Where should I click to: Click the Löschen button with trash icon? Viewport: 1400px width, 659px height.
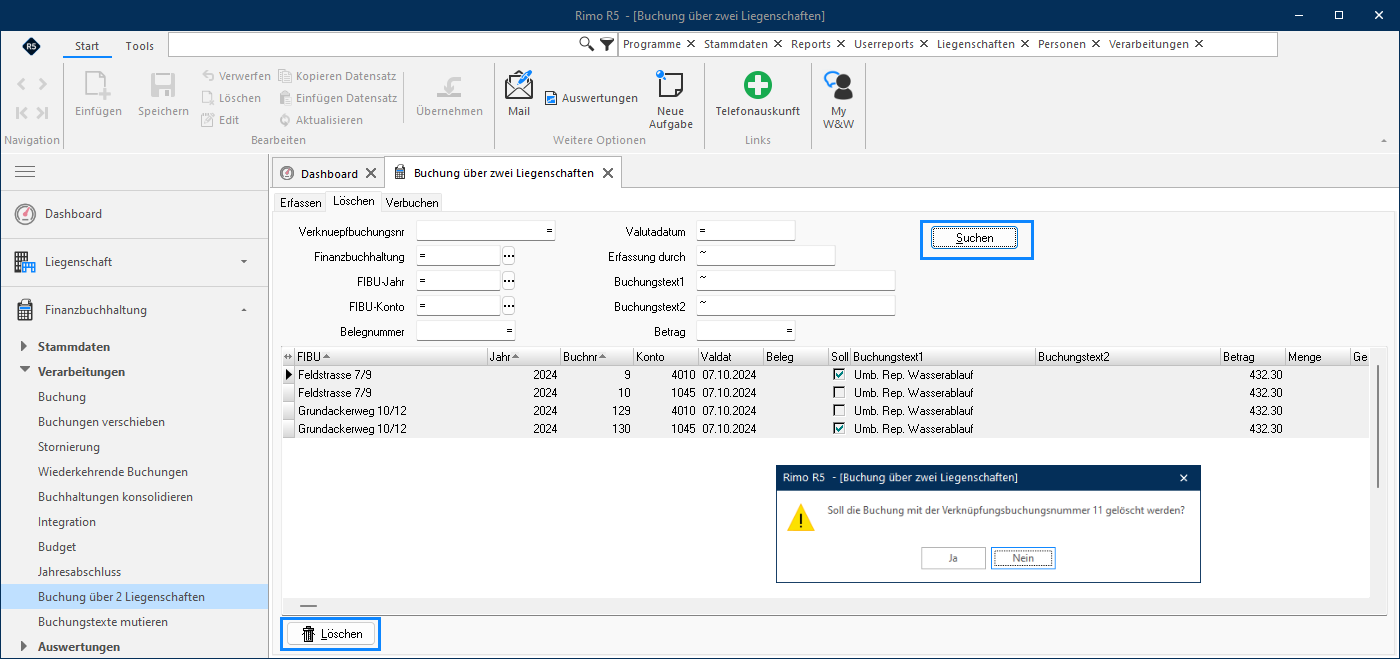pos(332,634)
